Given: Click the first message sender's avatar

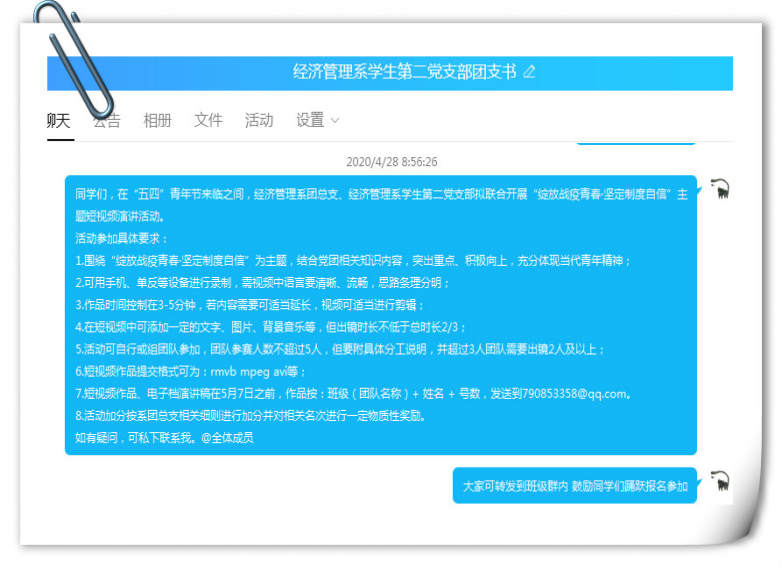Looking at the screenshot, I should click(x=719, y=188).
